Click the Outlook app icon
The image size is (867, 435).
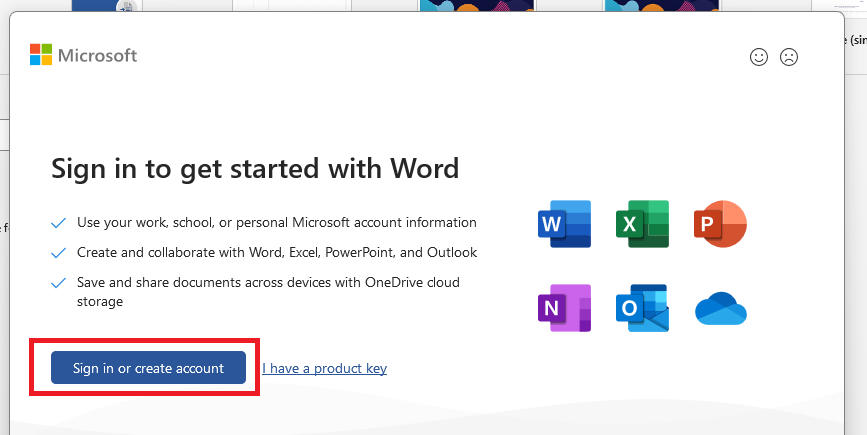pos(643,308)
